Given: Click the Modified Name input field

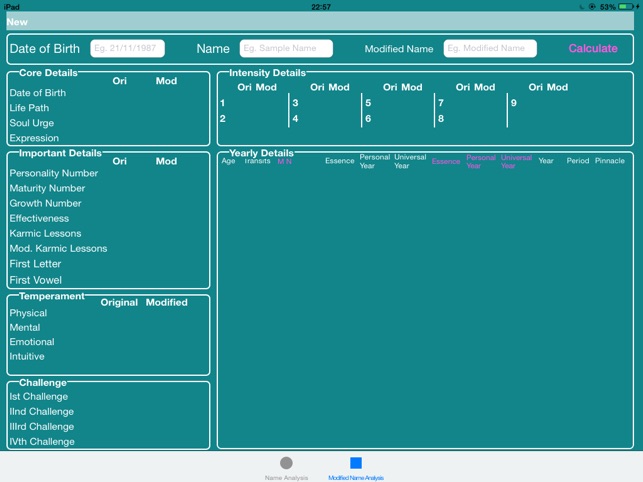Looking at the screenshot, I should [x=490, y=48].
